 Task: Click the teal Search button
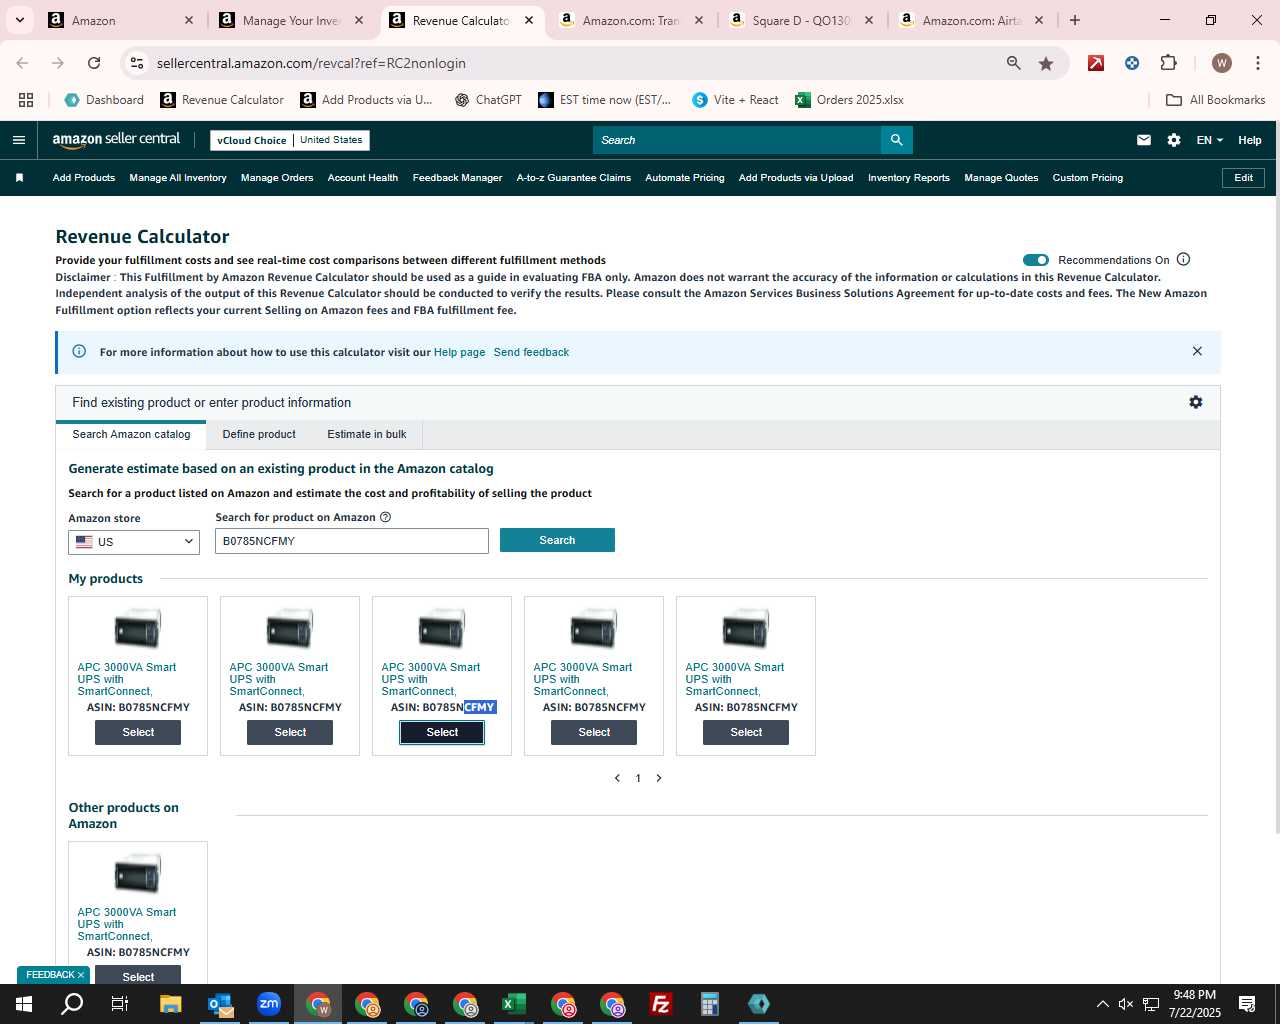pyautogui.click(x=557, y=540)
